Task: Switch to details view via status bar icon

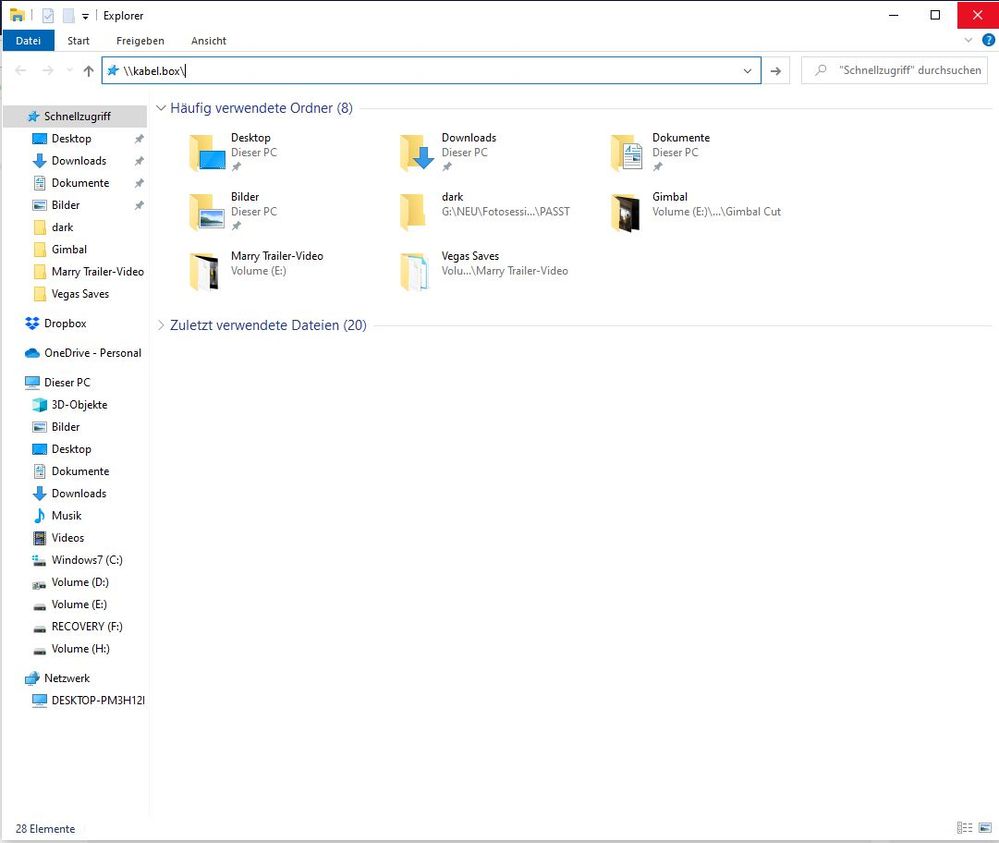Action: click(x=965, y=828)
